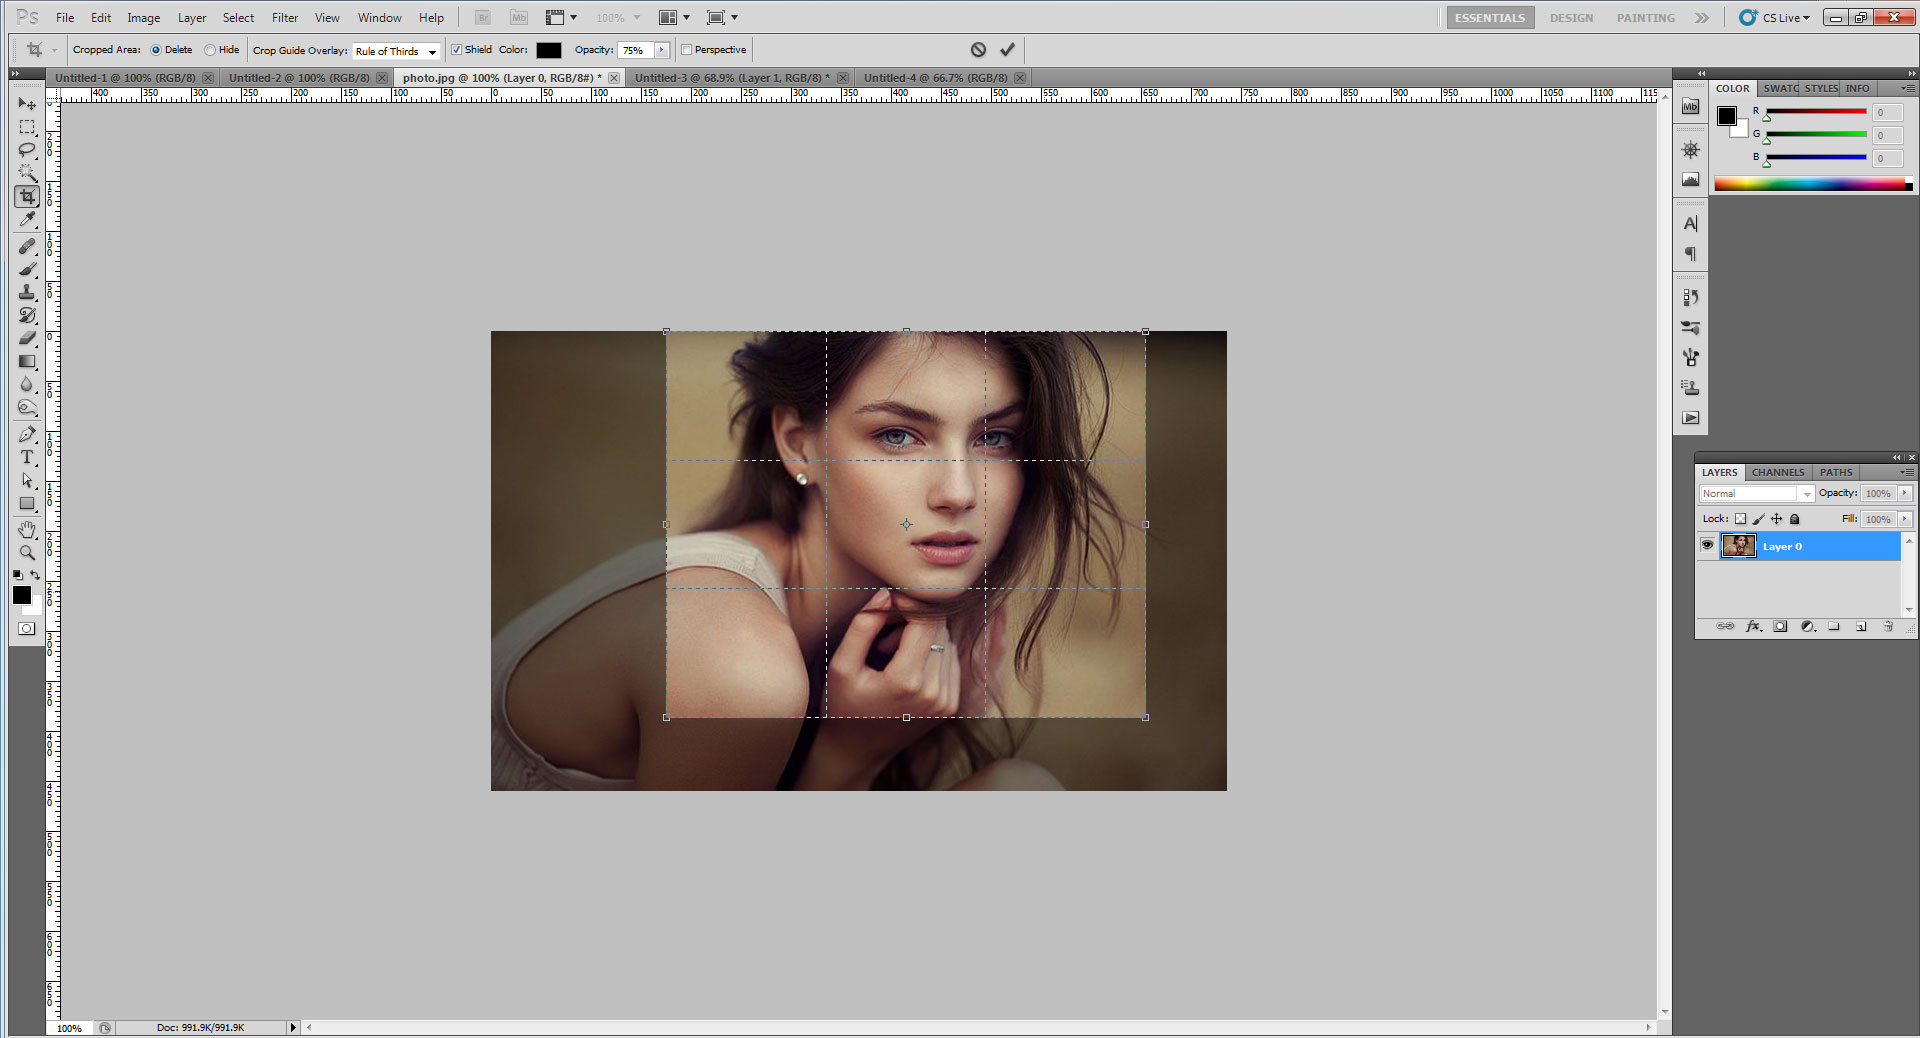Select the Clone Stamp tool

[27, 292]
